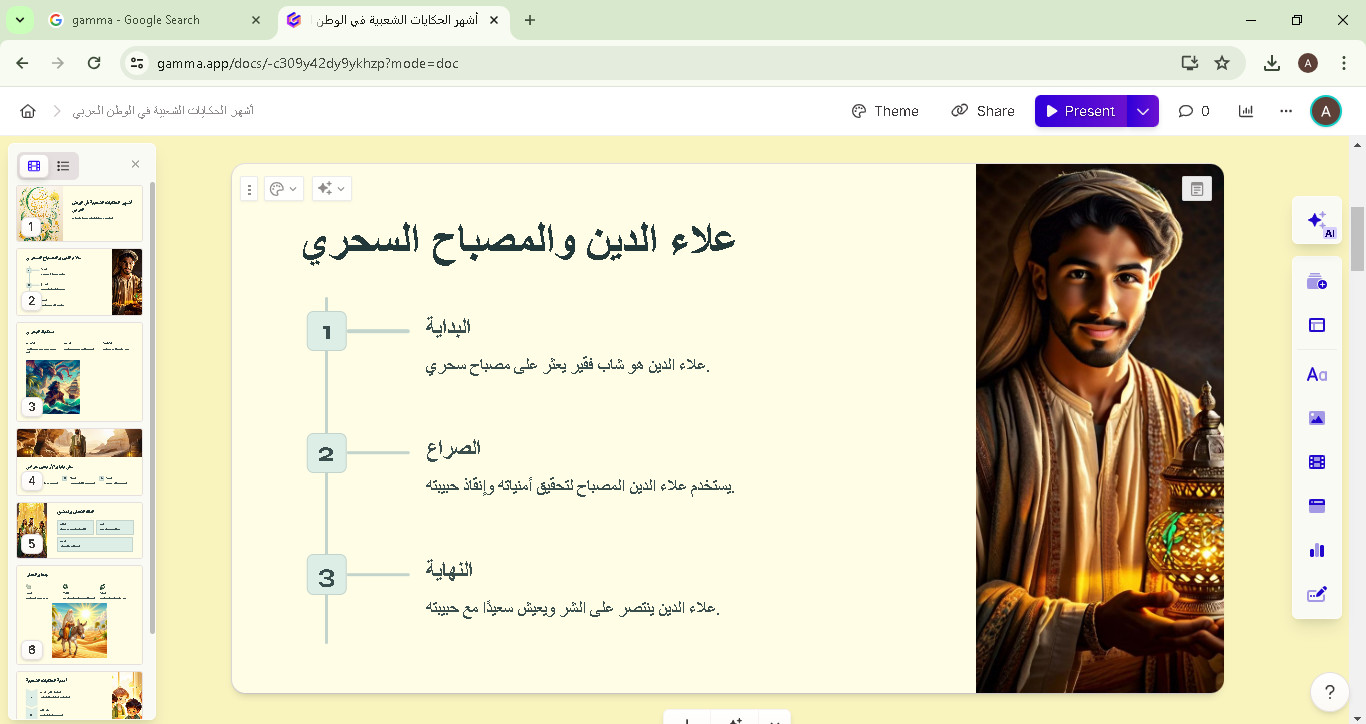Click the Theme button
The width and height of the screenshot is (1366, 724).
tap(885, 111)
